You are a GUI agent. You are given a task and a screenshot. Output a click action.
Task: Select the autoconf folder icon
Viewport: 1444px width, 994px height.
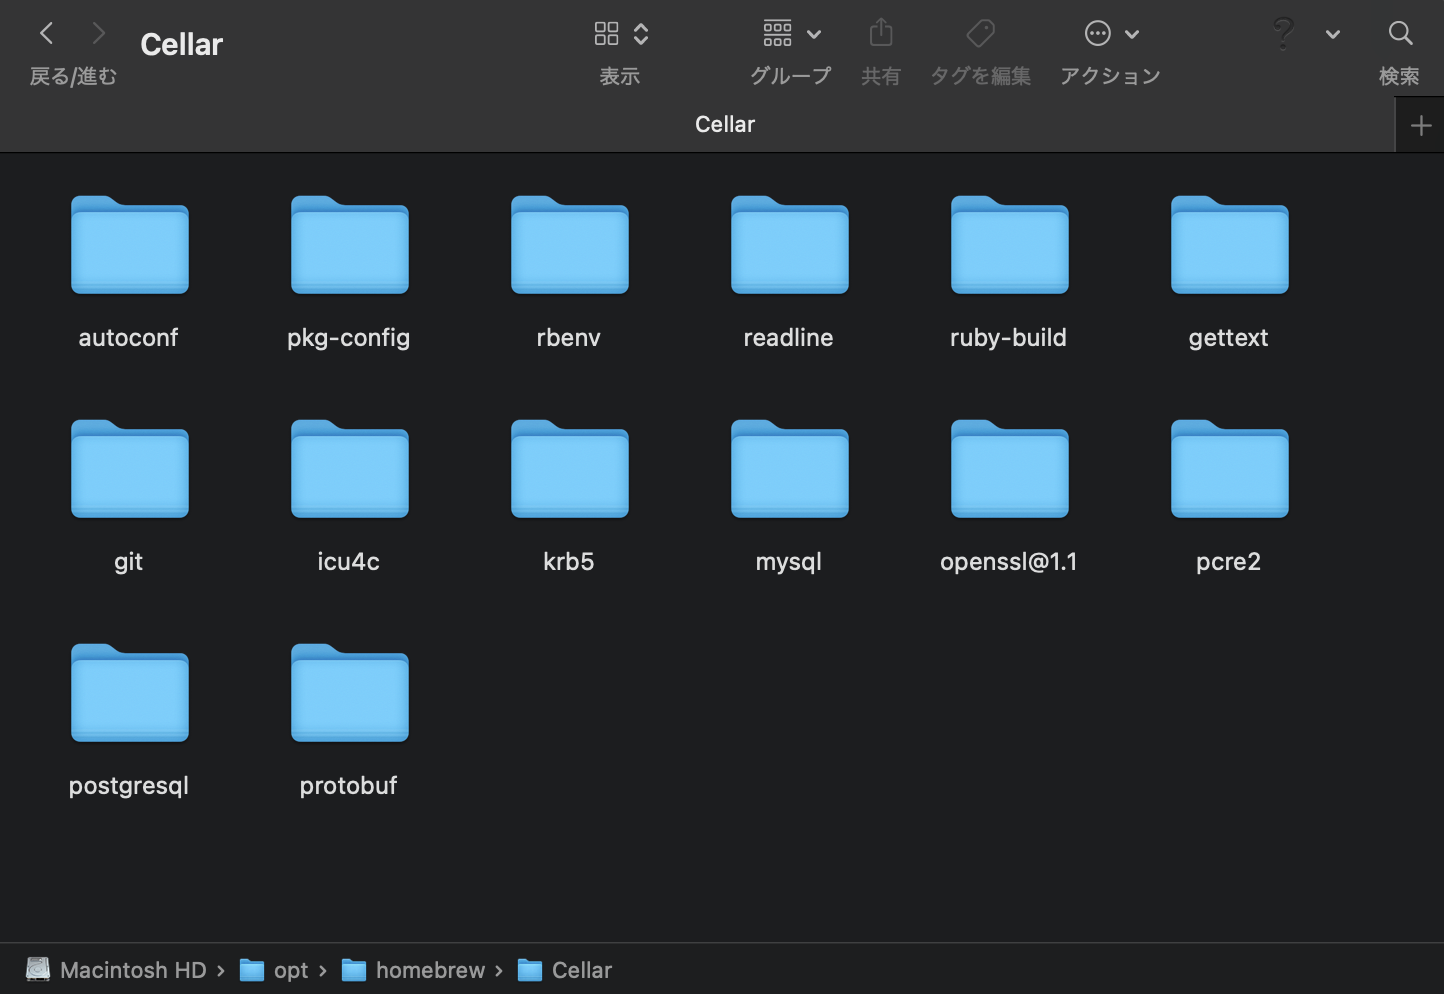coord(130,245)
